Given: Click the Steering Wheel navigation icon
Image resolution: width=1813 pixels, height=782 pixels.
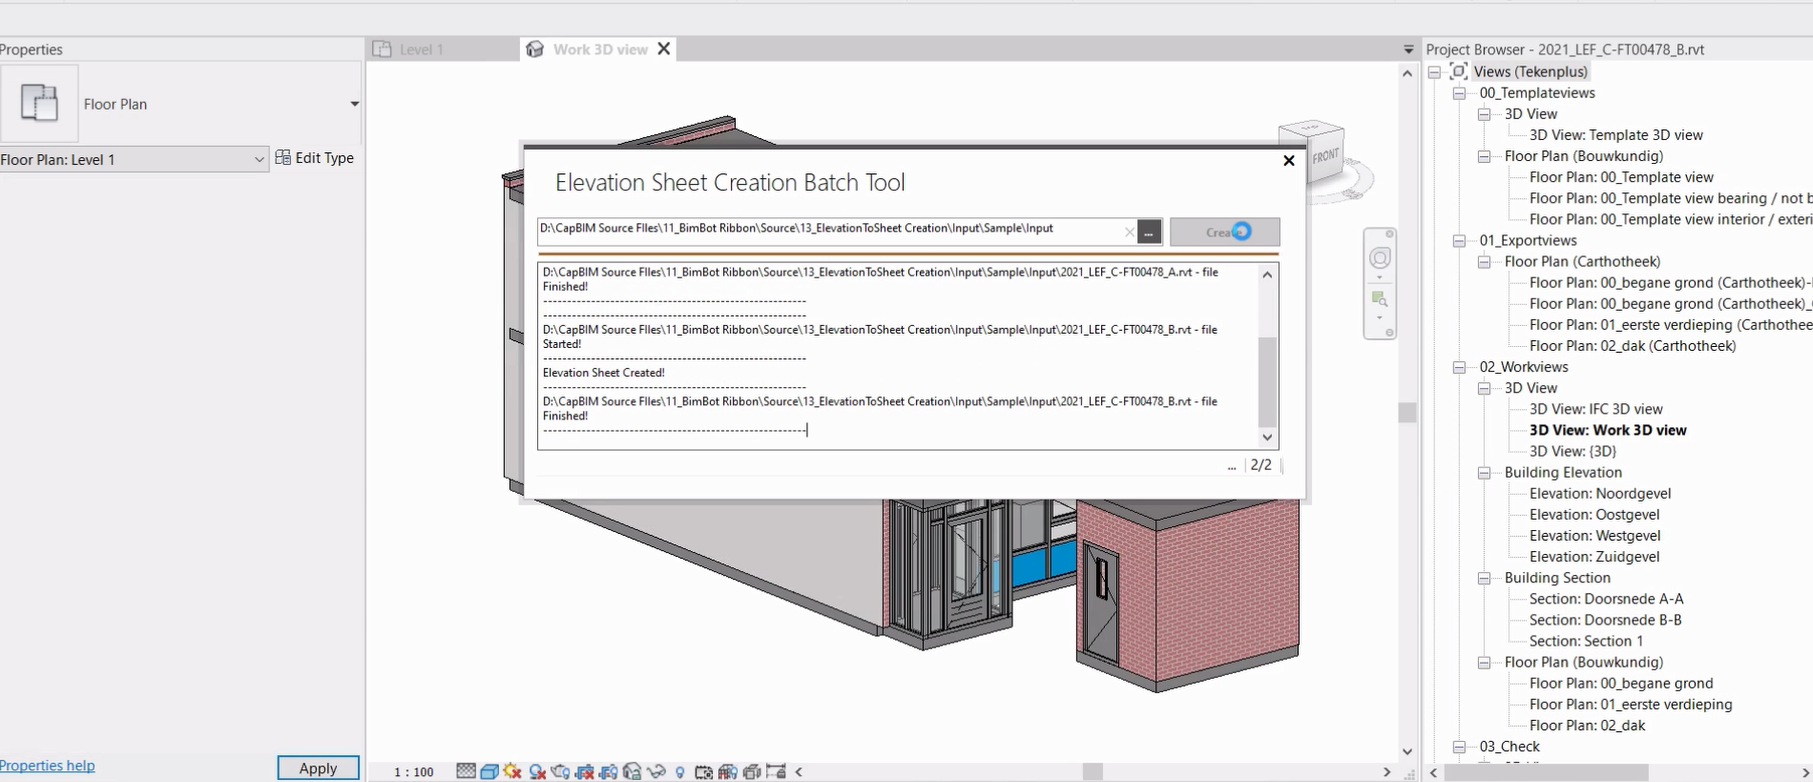Looking at the screenshot, I should point(1379,258).
